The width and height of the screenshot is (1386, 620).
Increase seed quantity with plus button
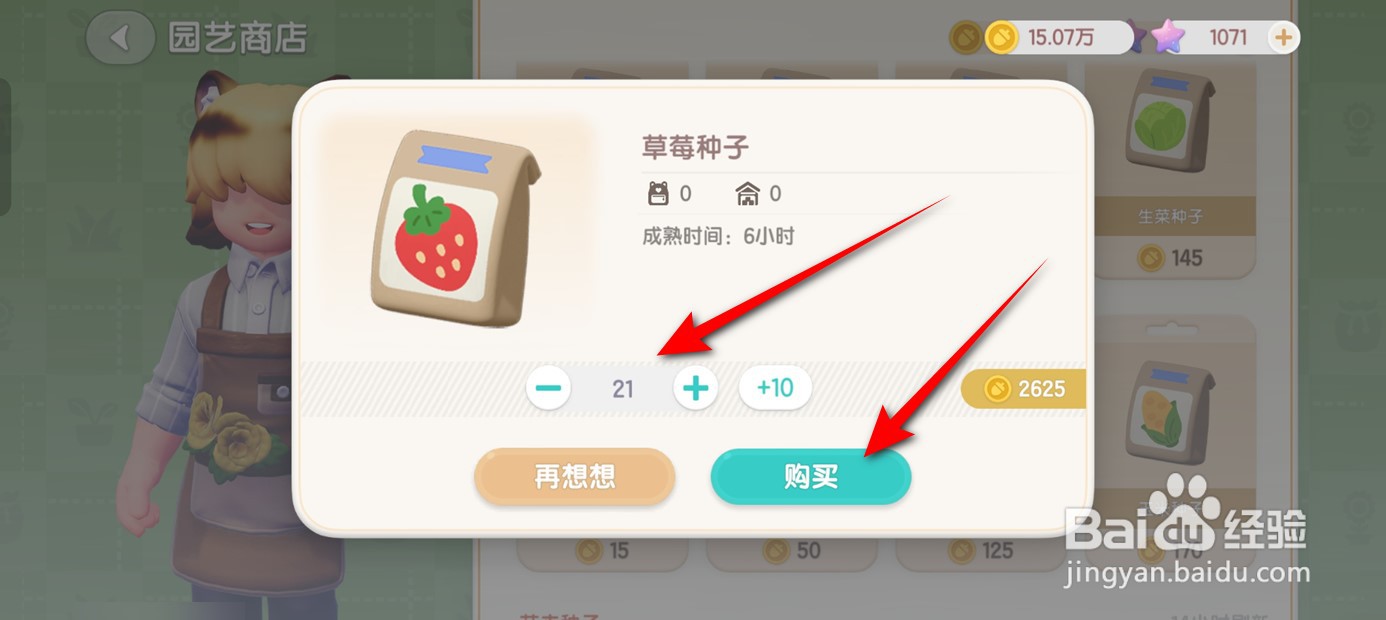coord(696,388)
